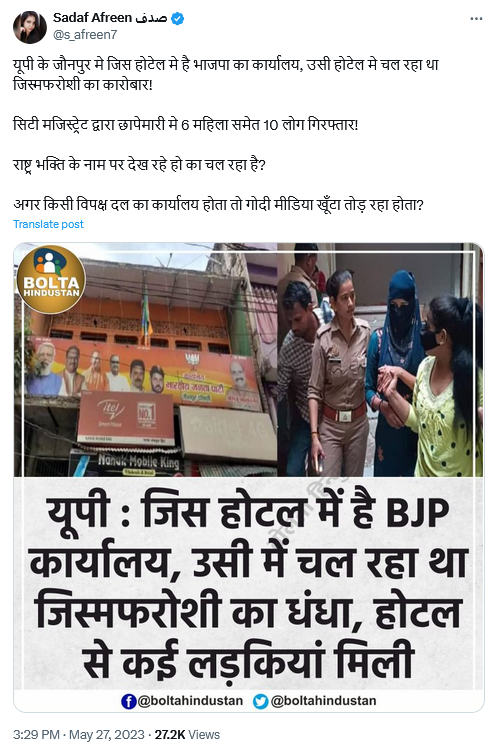Image resolution: width=497 pixels, height=754 pixels.
Task: Click the Hindi headline text in image
Action: tap(248, 586)
